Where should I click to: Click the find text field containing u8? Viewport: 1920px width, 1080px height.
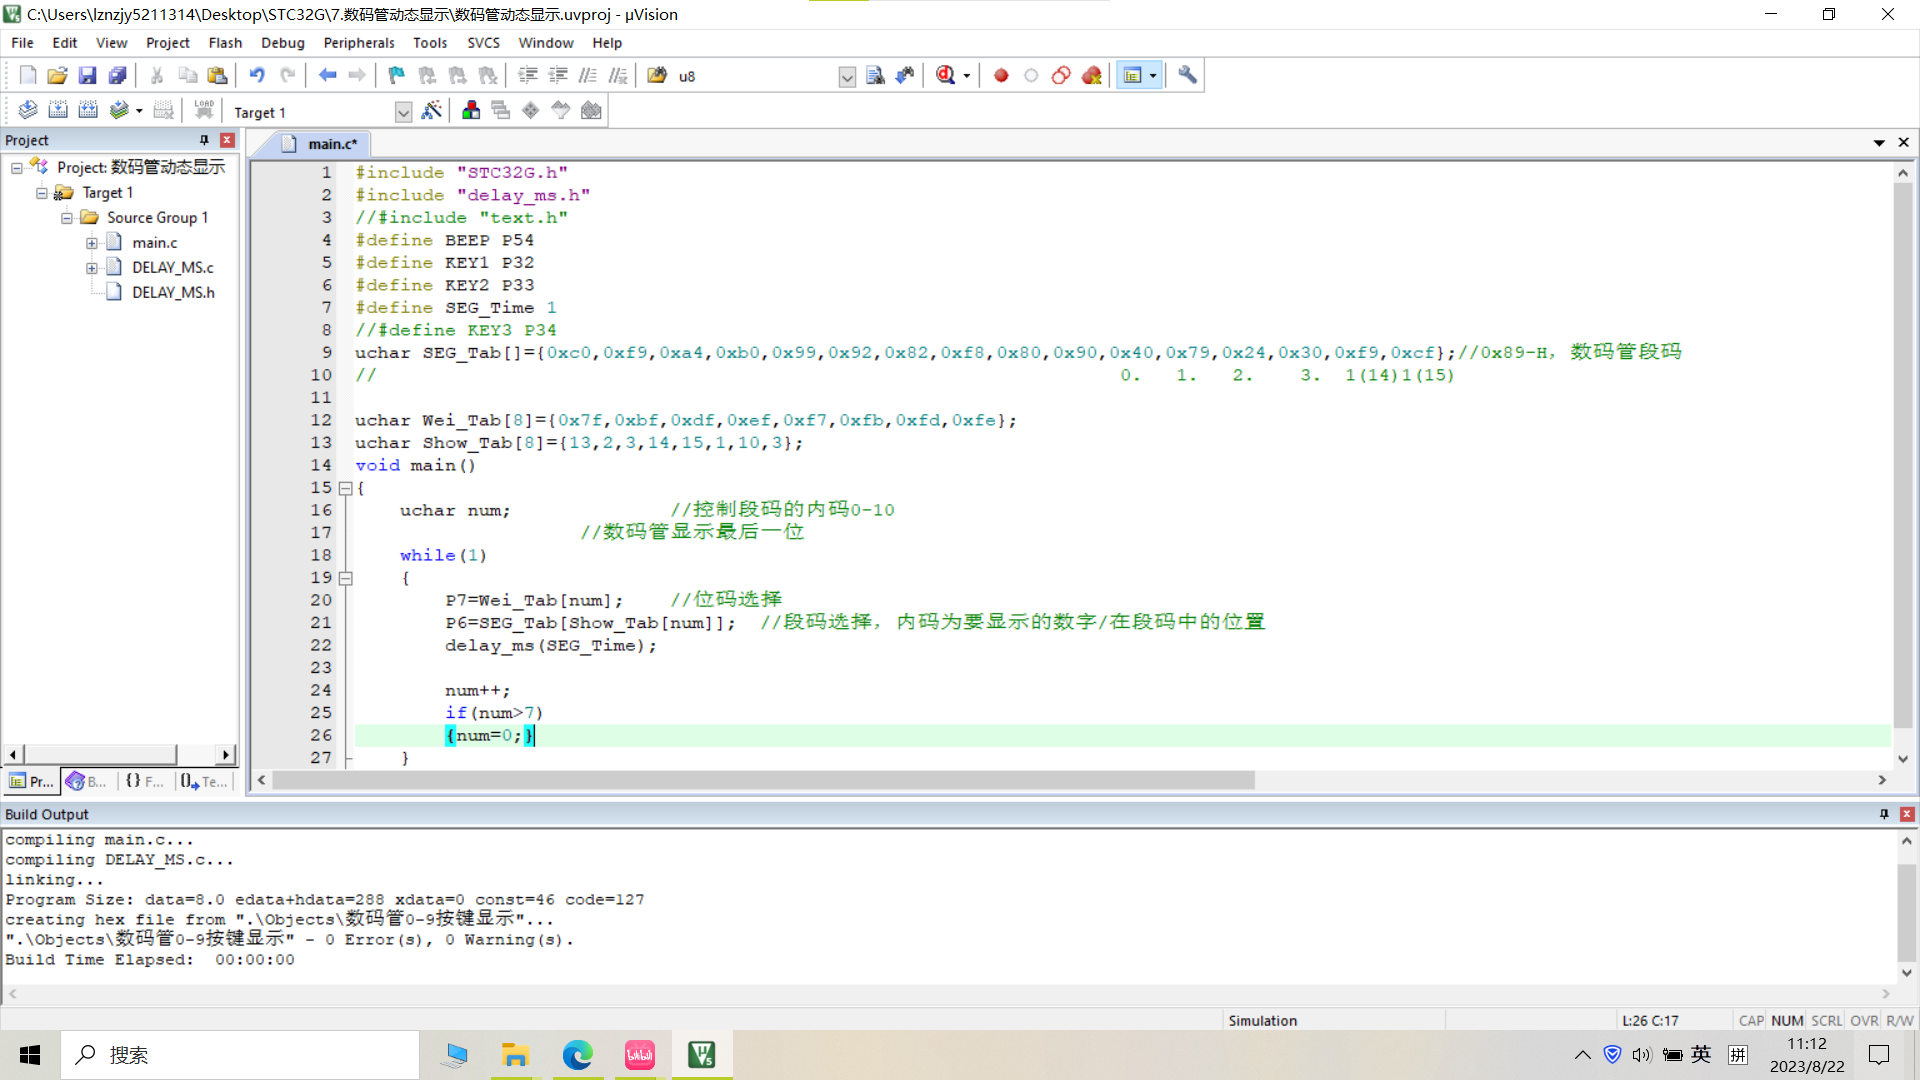pos(757,76)
